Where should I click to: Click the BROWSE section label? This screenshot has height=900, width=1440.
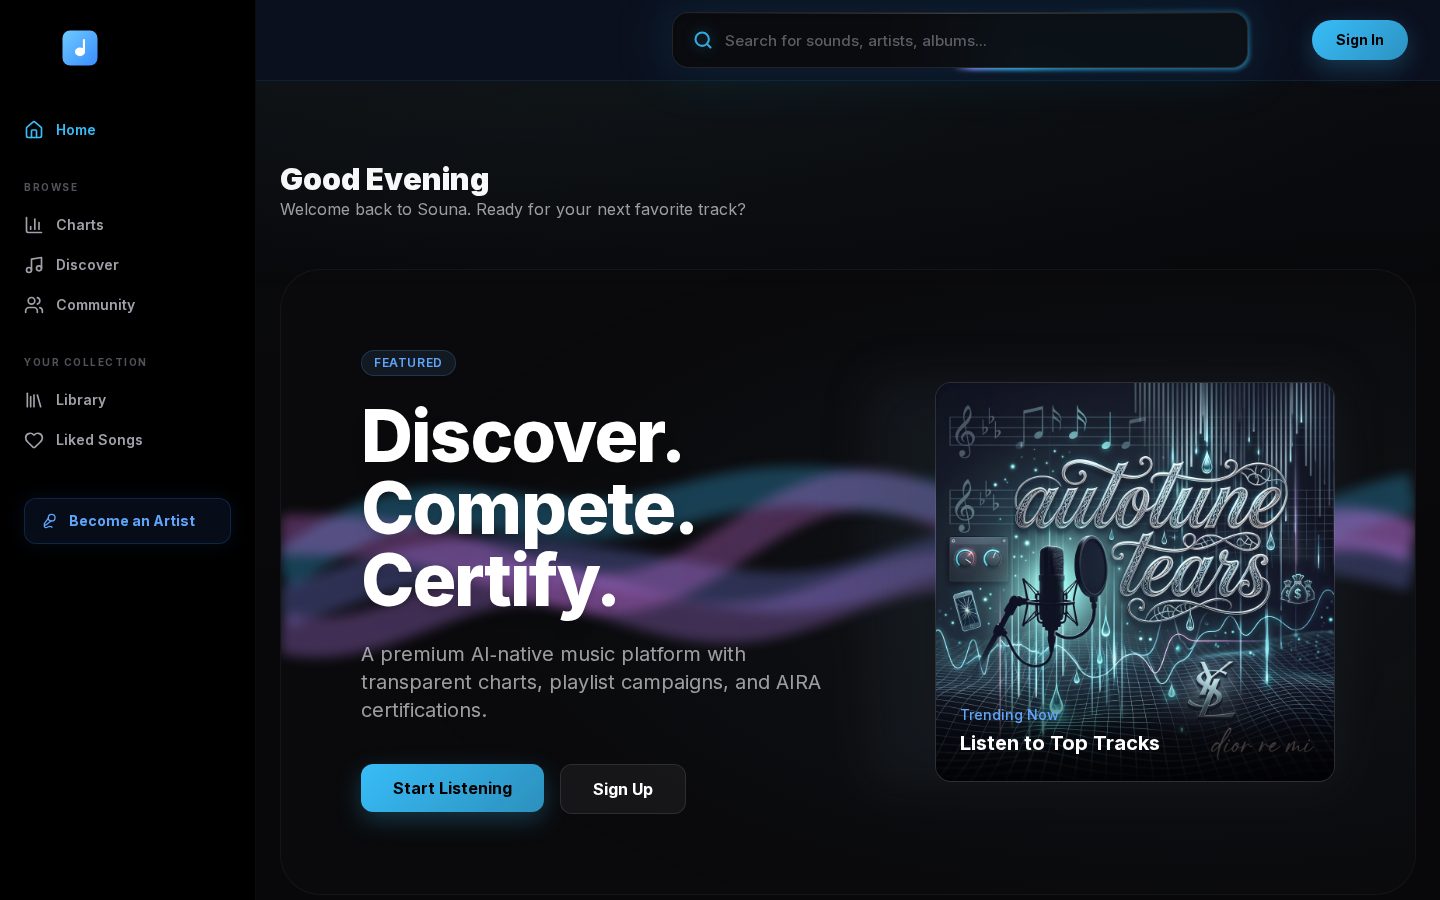coord(51,187)
